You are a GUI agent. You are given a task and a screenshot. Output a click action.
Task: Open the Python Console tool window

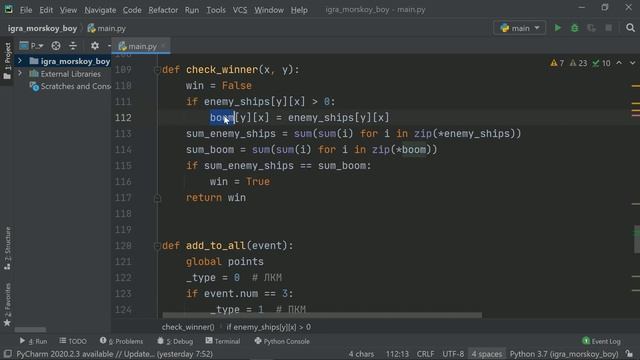point(282,341)
